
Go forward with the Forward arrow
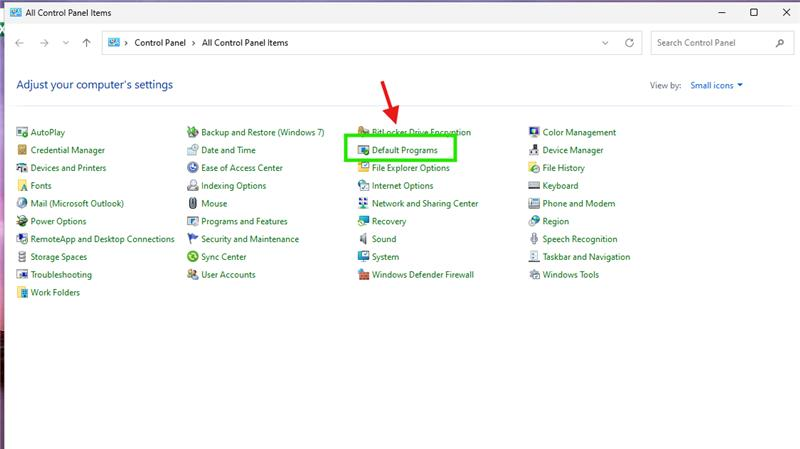[44, 43]
